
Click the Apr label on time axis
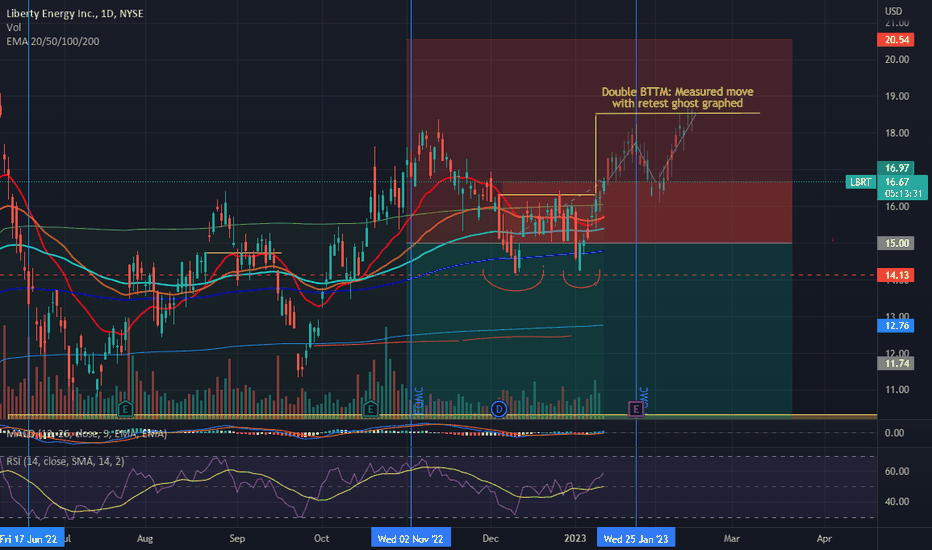point(824,539)
